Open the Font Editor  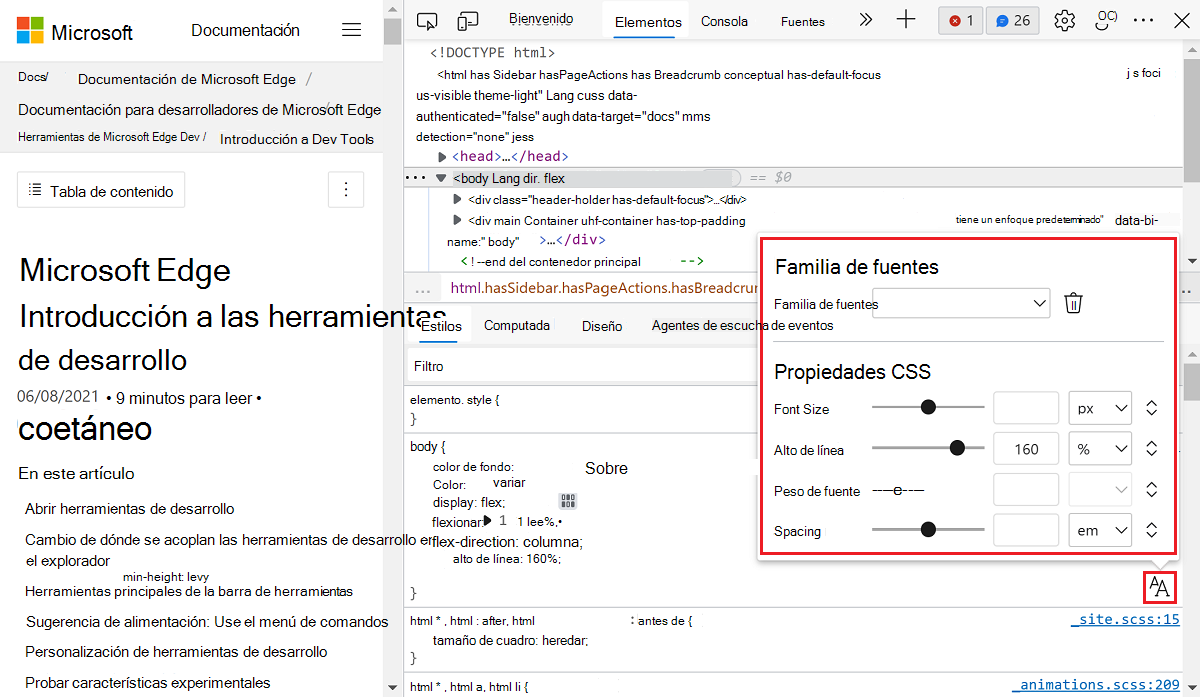click(x=1160, y=588)
